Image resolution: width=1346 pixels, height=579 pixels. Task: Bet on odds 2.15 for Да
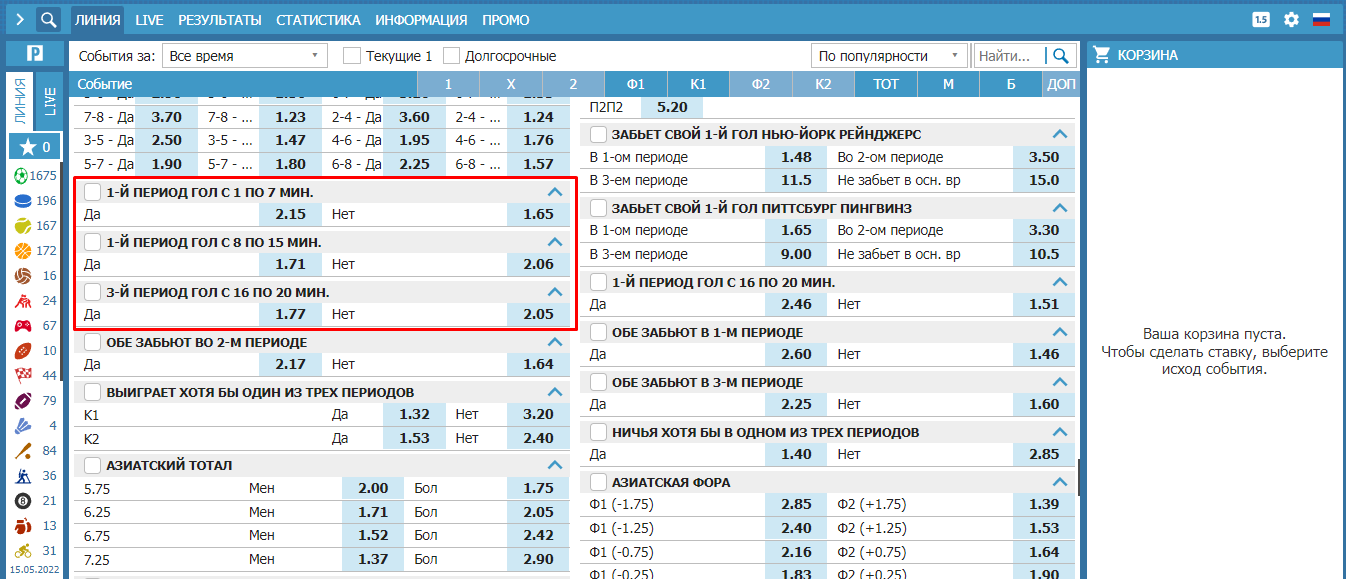tap(290, 214)
